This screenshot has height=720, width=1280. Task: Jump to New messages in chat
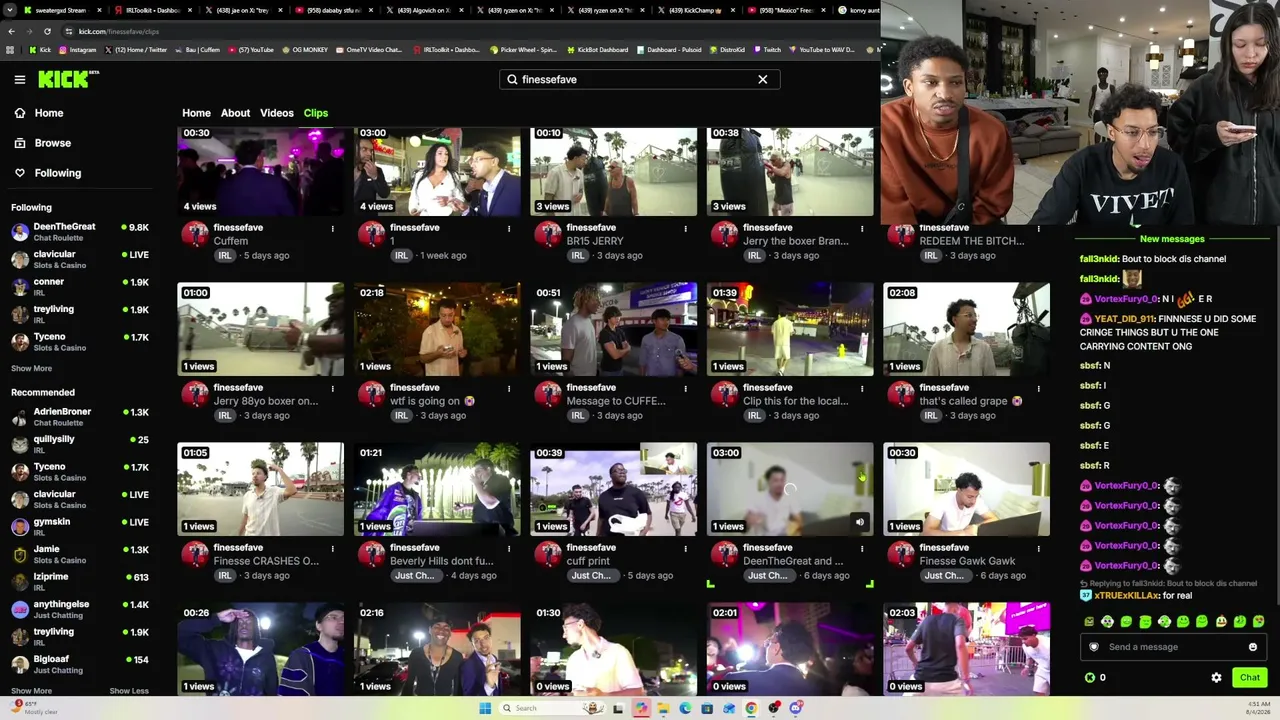pos(1172,239)
